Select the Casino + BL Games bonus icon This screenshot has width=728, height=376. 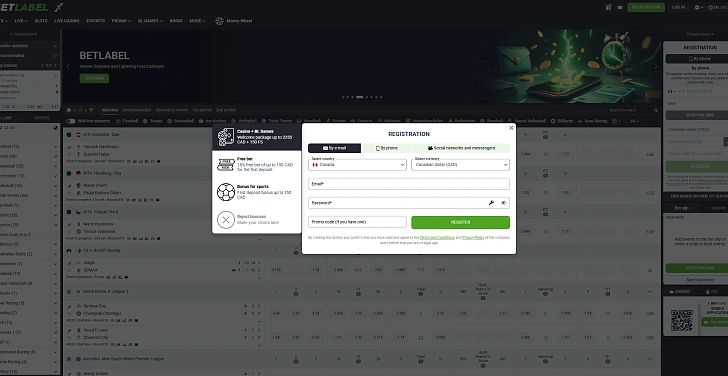[226, 136]
